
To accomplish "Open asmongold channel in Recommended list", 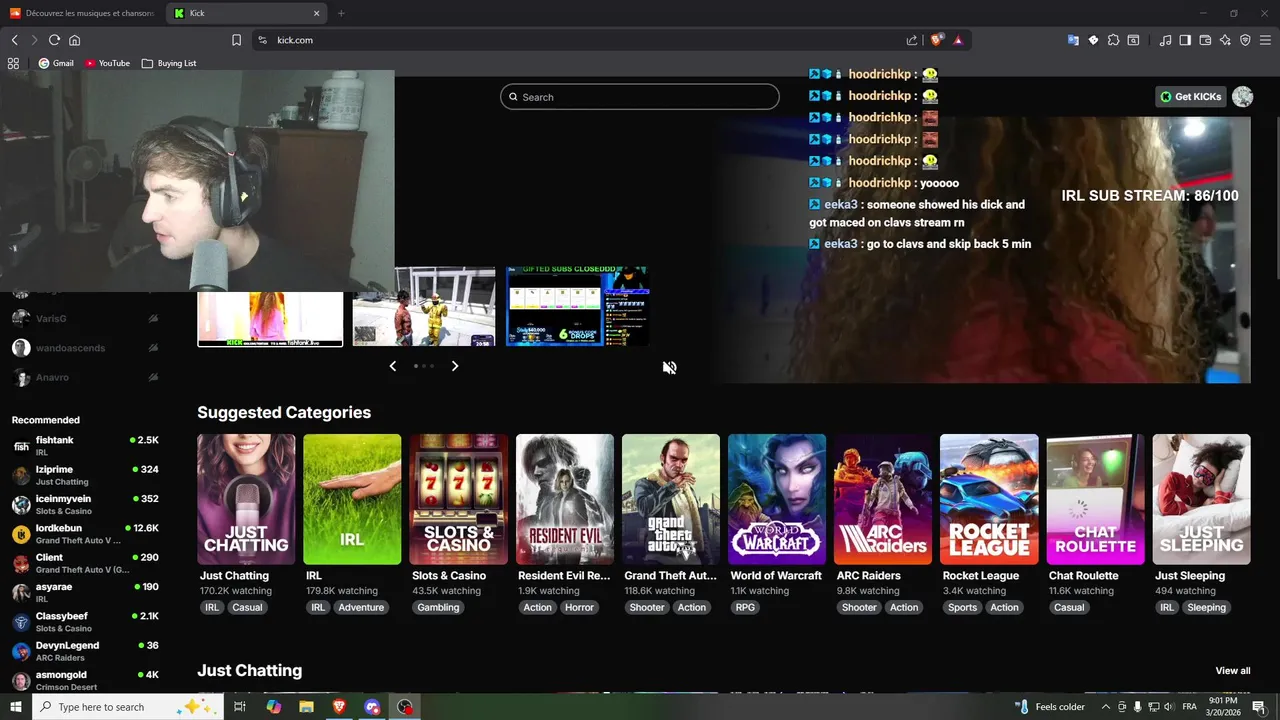I will [x=85, y=681].
